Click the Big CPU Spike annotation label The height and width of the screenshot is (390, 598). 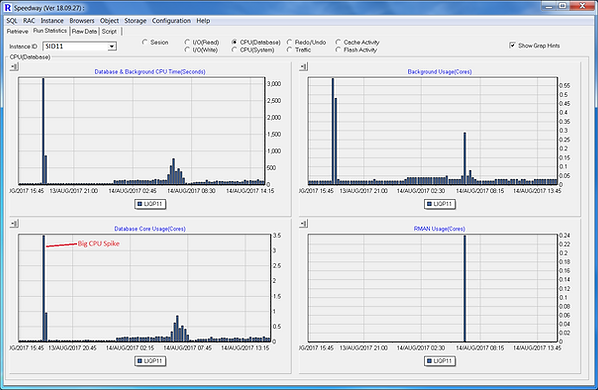click(x=99, y=244)
